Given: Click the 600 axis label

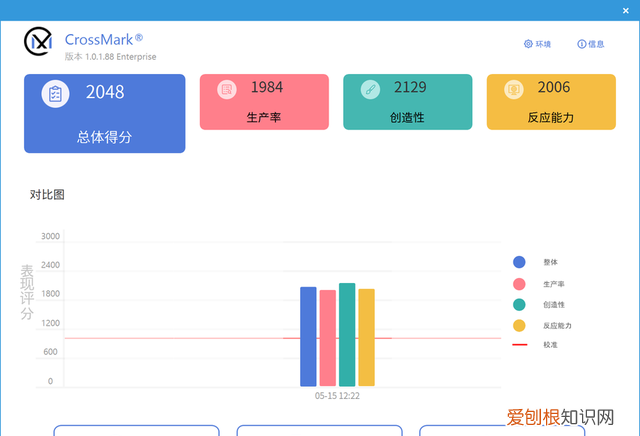Looking at the screenshot, I should click(50, 351).
